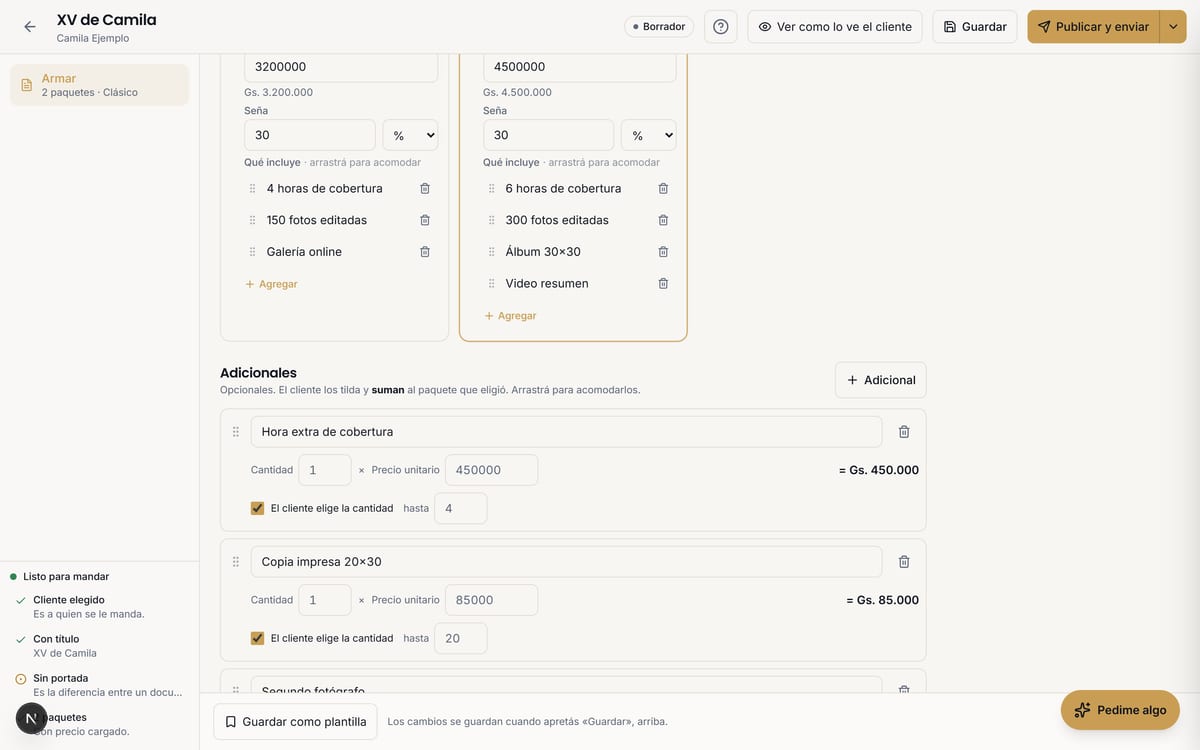Screen dimensions: 1200x750
Task: Click the = Gs. 450.000 total
Action: [878, 470]
